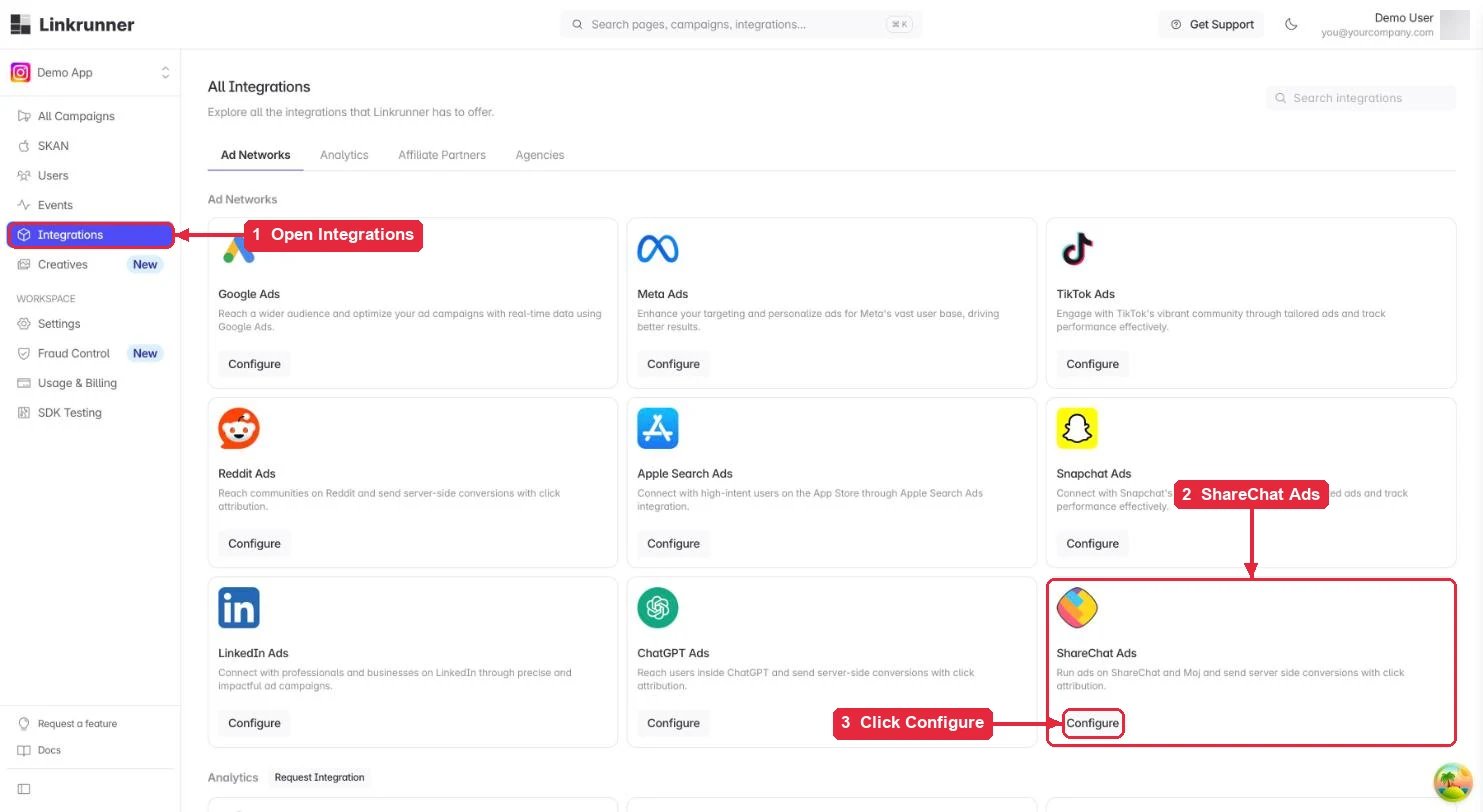Configure Reddit Ads integration

(254, 543)
